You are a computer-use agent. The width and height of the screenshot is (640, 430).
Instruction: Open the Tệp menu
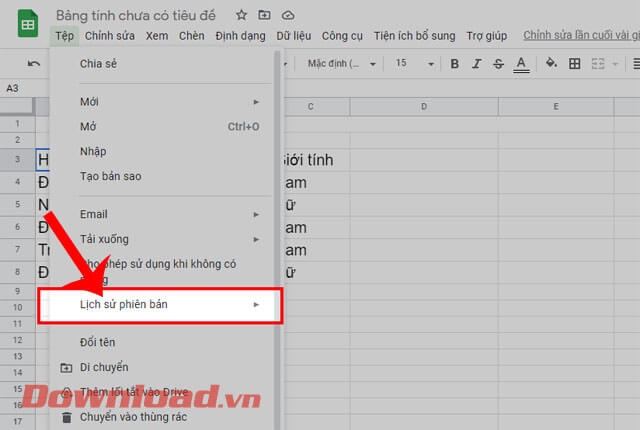(x=64, y=36)
